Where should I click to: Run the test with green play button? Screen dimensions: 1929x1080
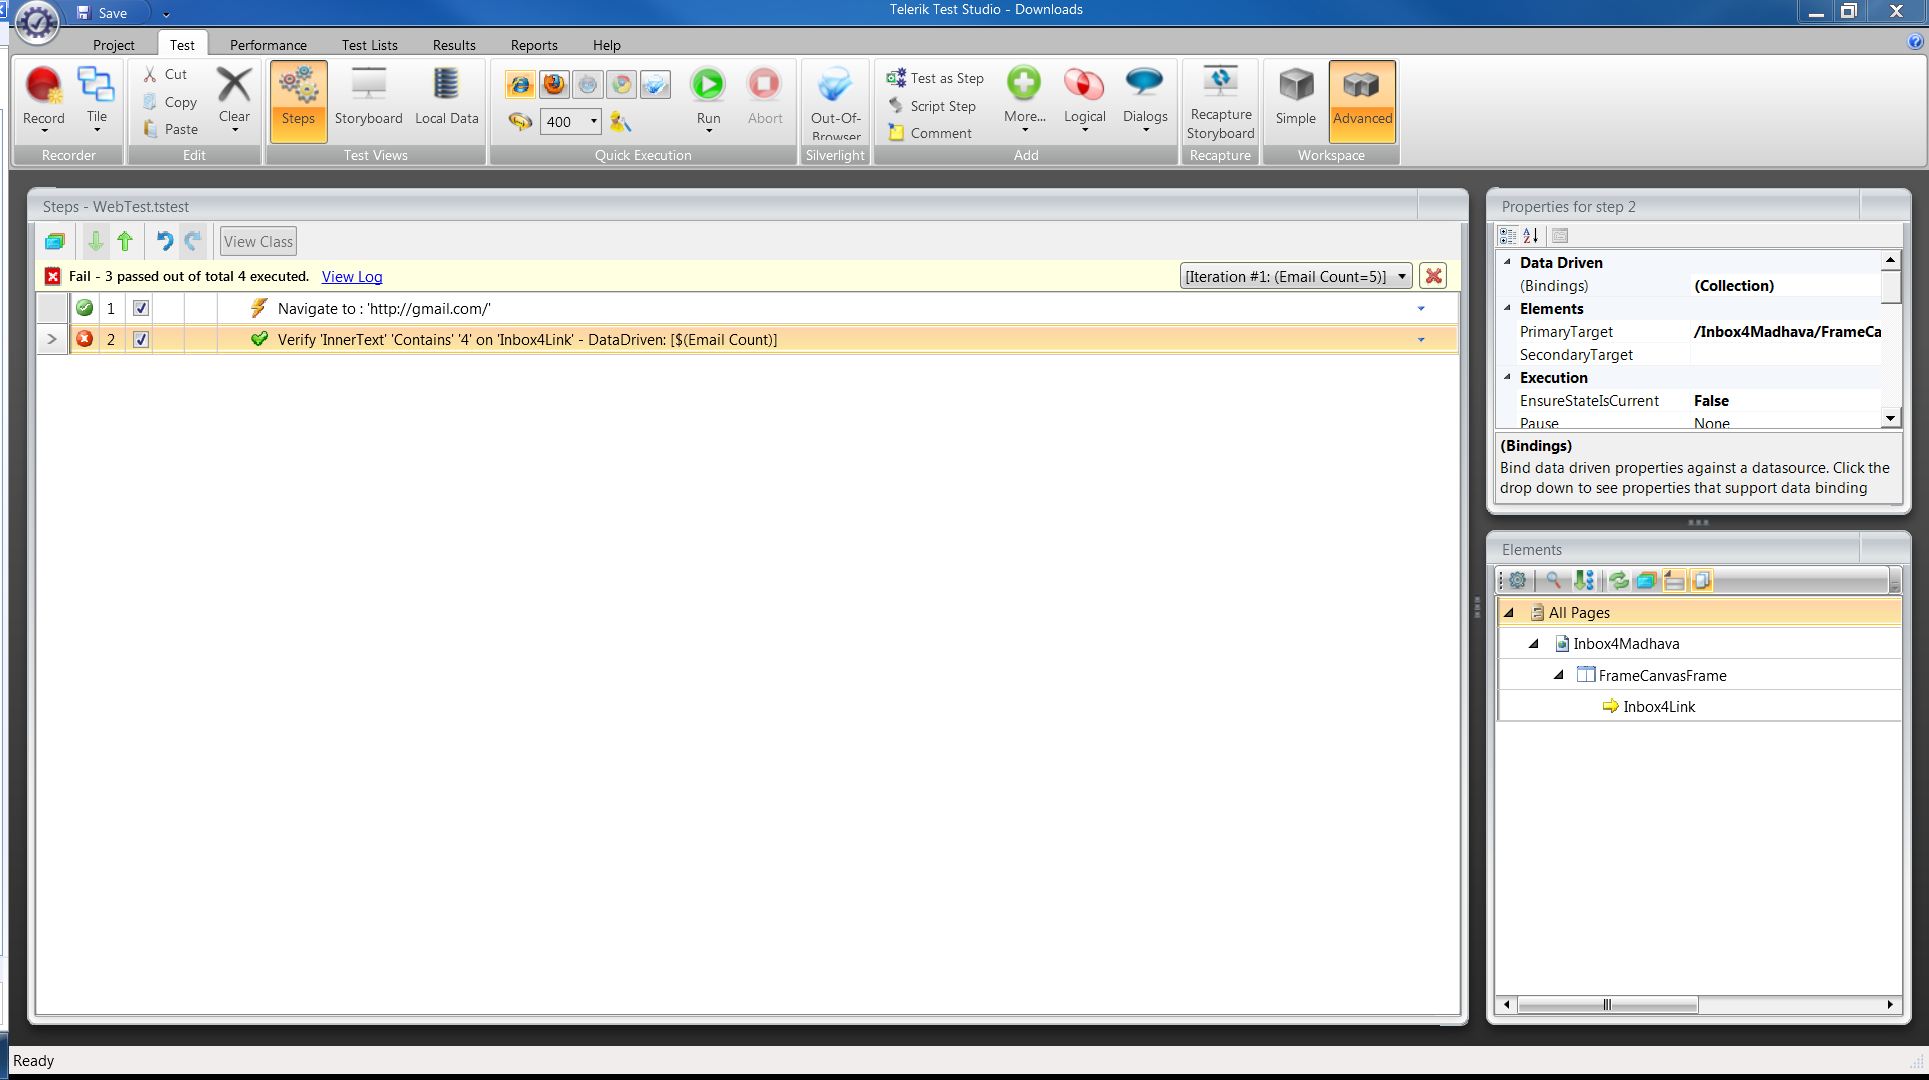point(708,86)
